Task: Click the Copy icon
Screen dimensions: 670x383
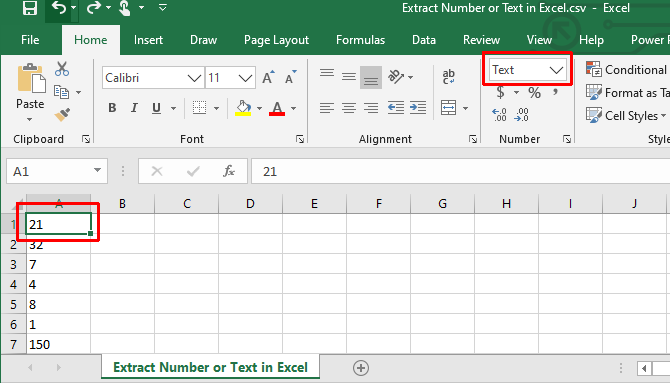Action: [62, 92]
